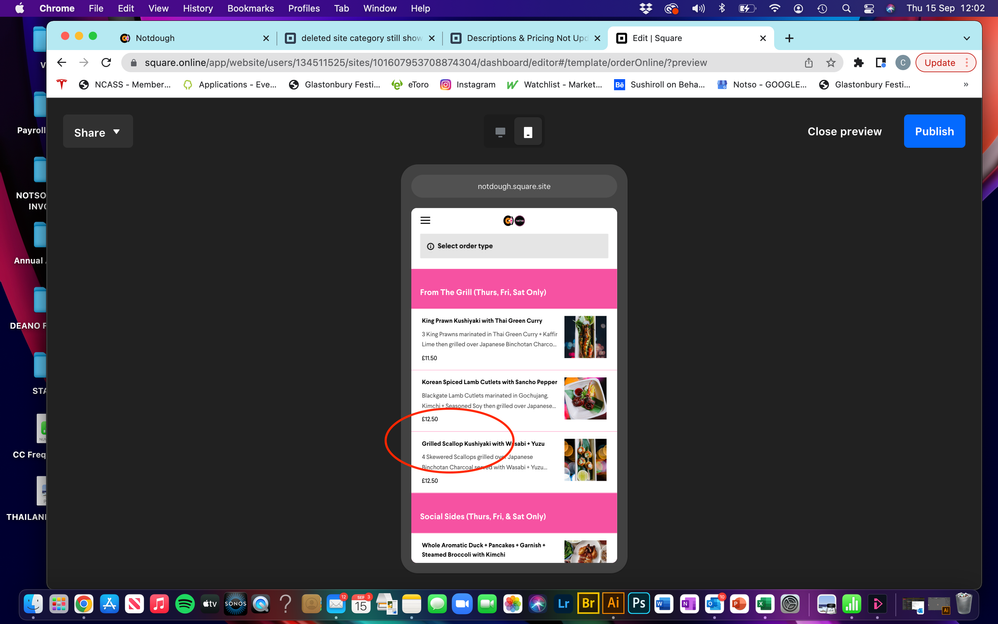Open Spotify from the dock

pyautogui.click(x=185, y=604)
